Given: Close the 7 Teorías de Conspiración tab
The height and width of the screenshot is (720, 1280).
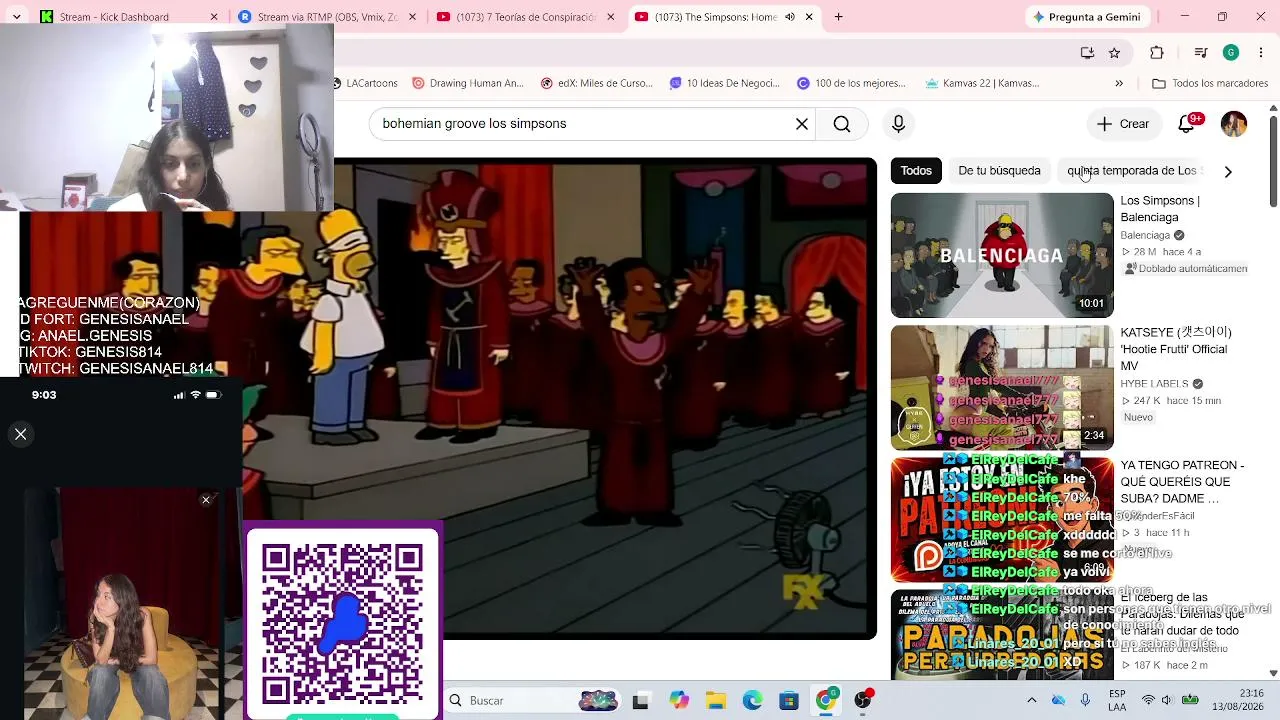Looking at the screenshot, I should click(611, 17).
